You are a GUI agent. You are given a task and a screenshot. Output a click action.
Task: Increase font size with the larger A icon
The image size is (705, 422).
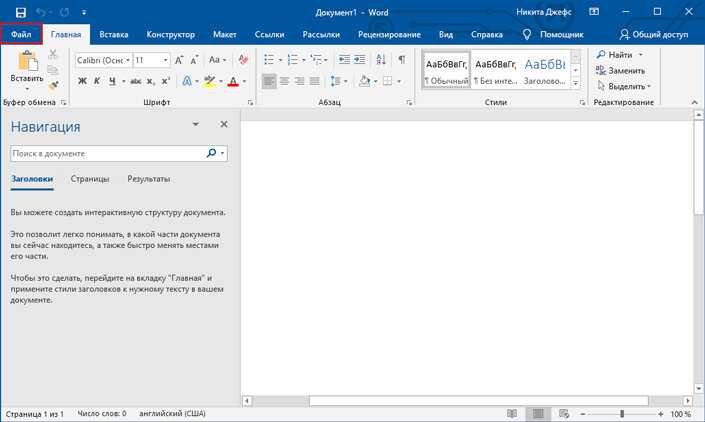178,60
